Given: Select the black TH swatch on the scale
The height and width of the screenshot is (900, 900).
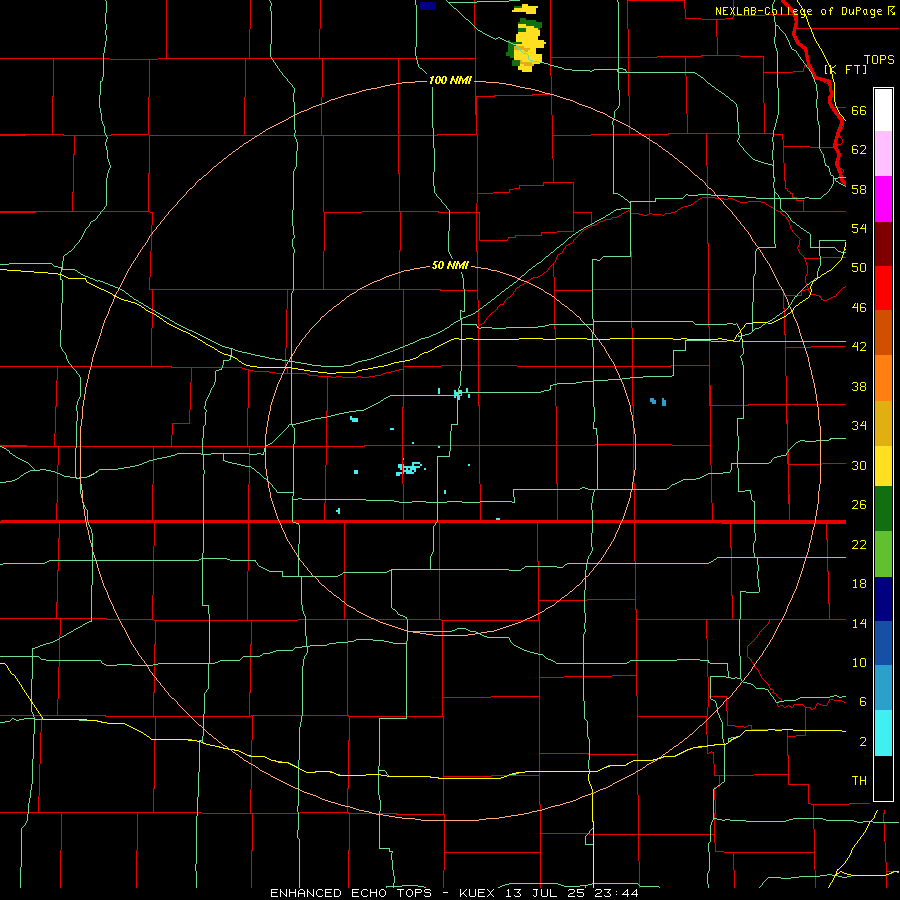Looking at the screenshot, I should tap(883, 778).
